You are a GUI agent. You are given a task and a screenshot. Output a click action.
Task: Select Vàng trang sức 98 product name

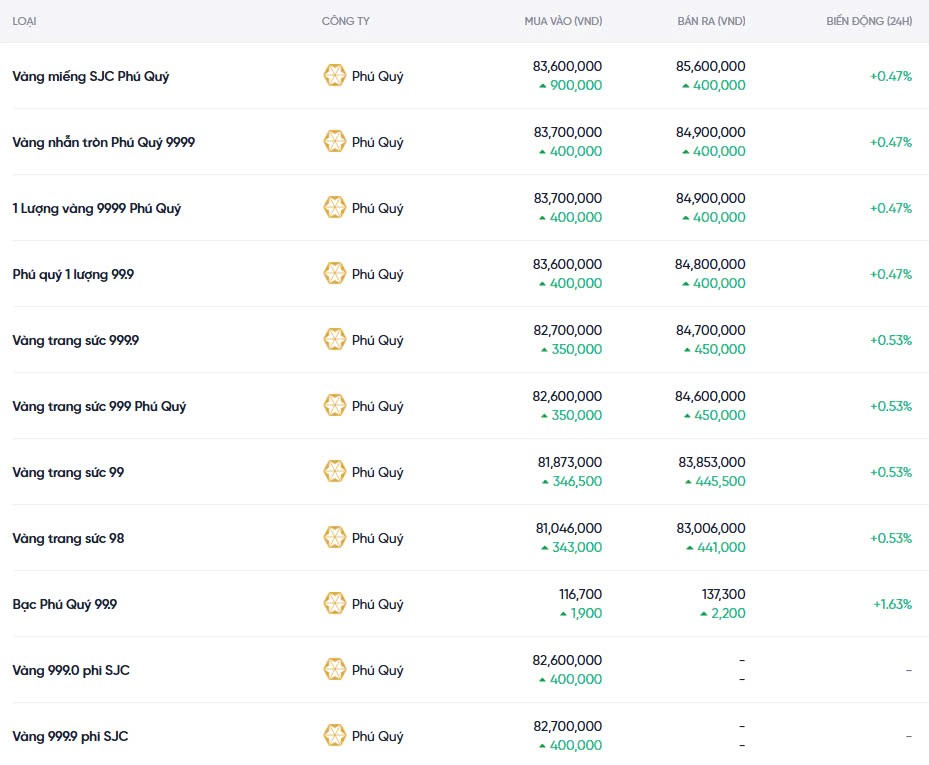point(68,538)
